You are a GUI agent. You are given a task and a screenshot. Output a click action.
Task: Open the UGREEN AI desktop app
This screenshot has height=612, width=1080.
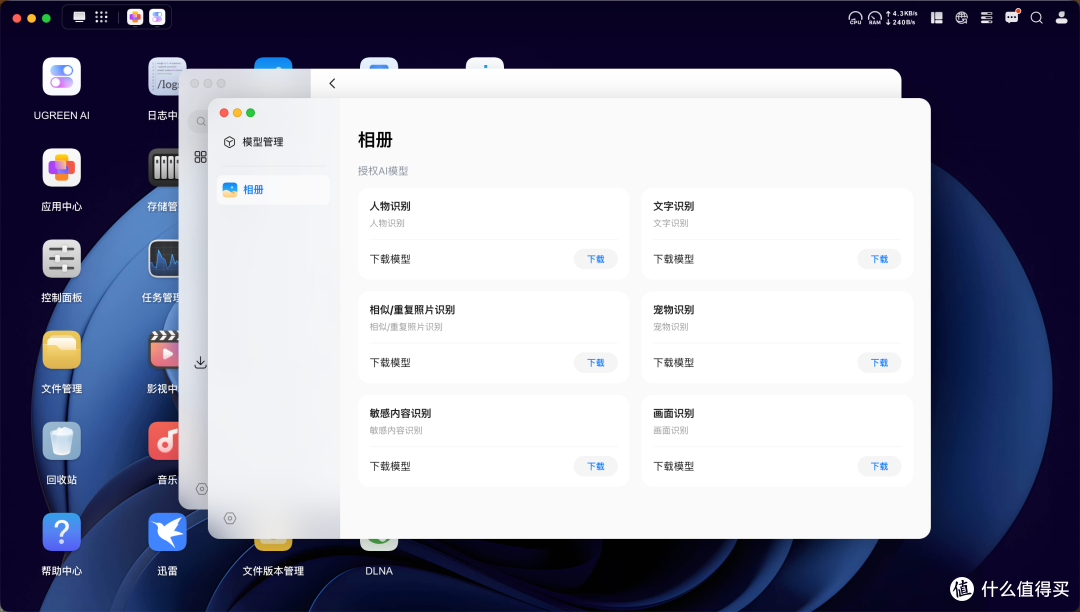coord(61,76)
